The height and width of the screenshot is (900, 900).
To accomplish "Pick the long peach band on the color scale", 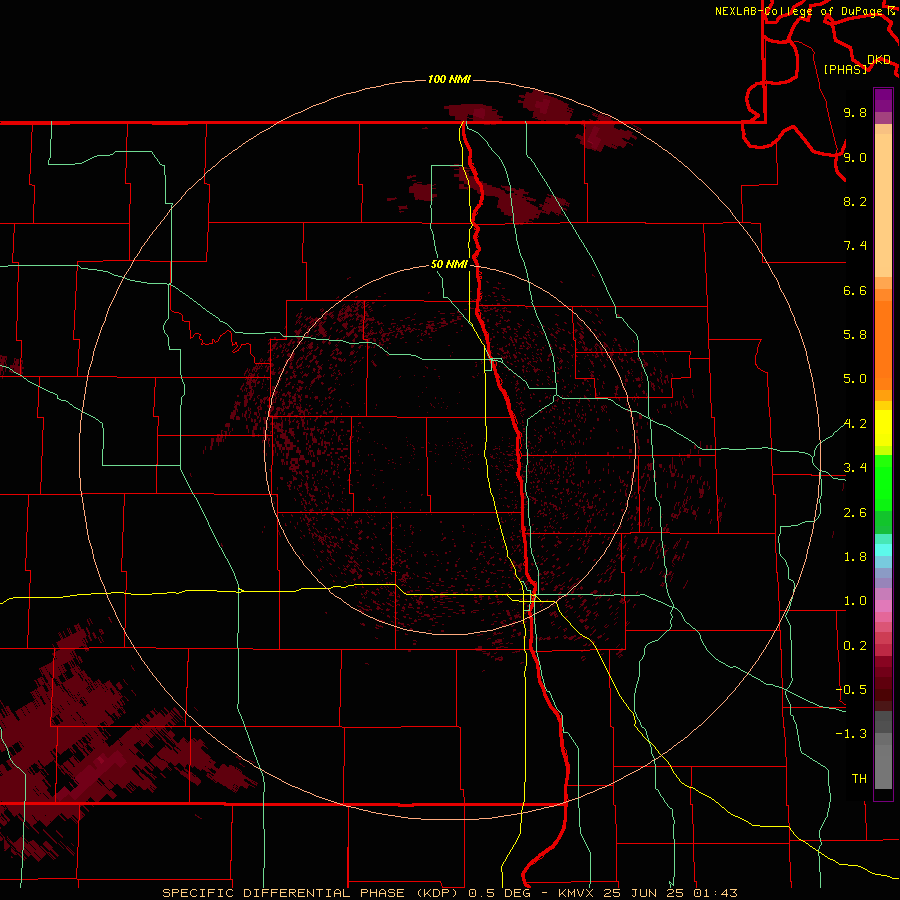I will (883, 206).
